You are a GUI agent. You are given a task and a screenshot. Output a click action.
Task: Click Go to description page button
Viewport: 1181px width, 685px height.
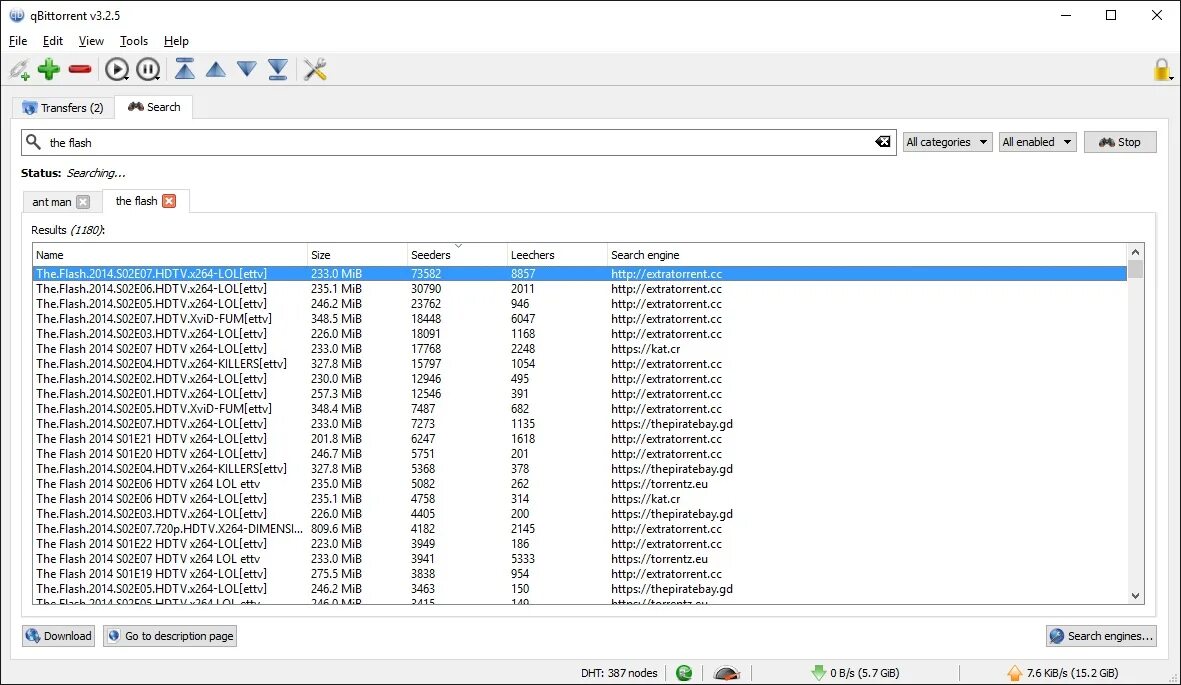[170, 636]
